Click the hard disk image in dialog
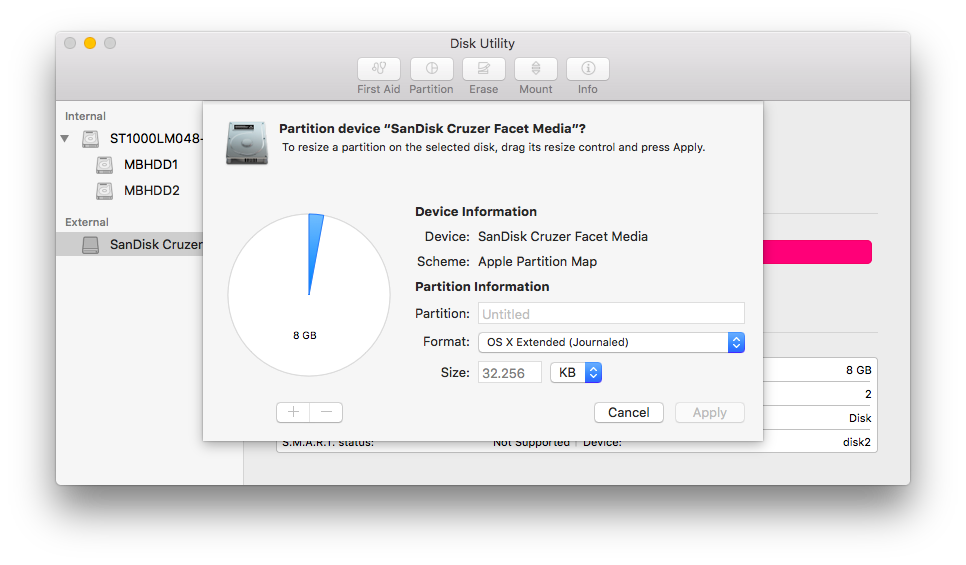This screenshot has height=565, width=966. [x=247, y=143]
